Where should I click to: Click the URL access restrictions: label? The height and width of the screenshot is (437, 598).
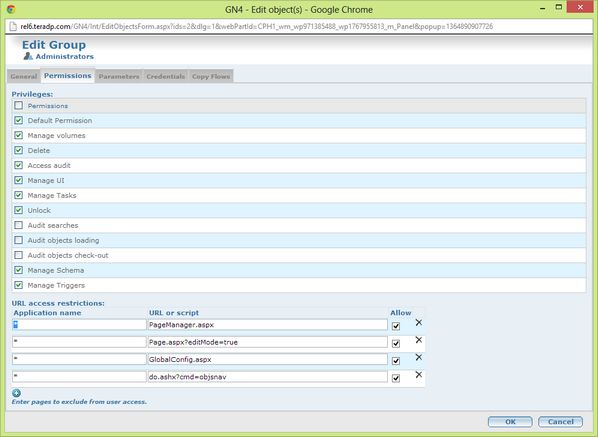(x=58, y=303)
